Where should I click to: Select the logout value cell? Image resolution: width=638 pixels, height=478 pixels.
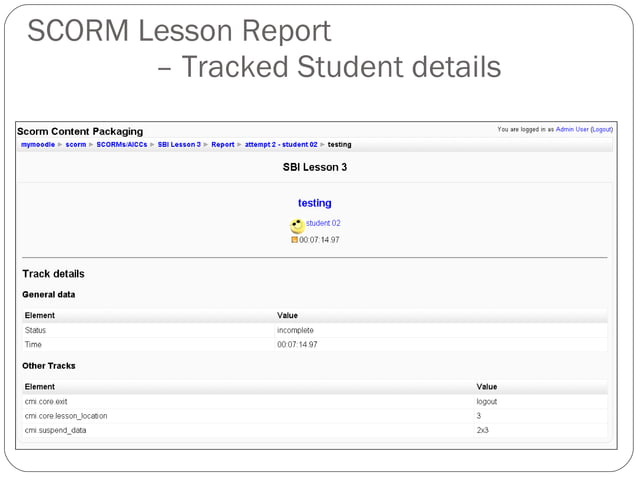pos(487,402)
